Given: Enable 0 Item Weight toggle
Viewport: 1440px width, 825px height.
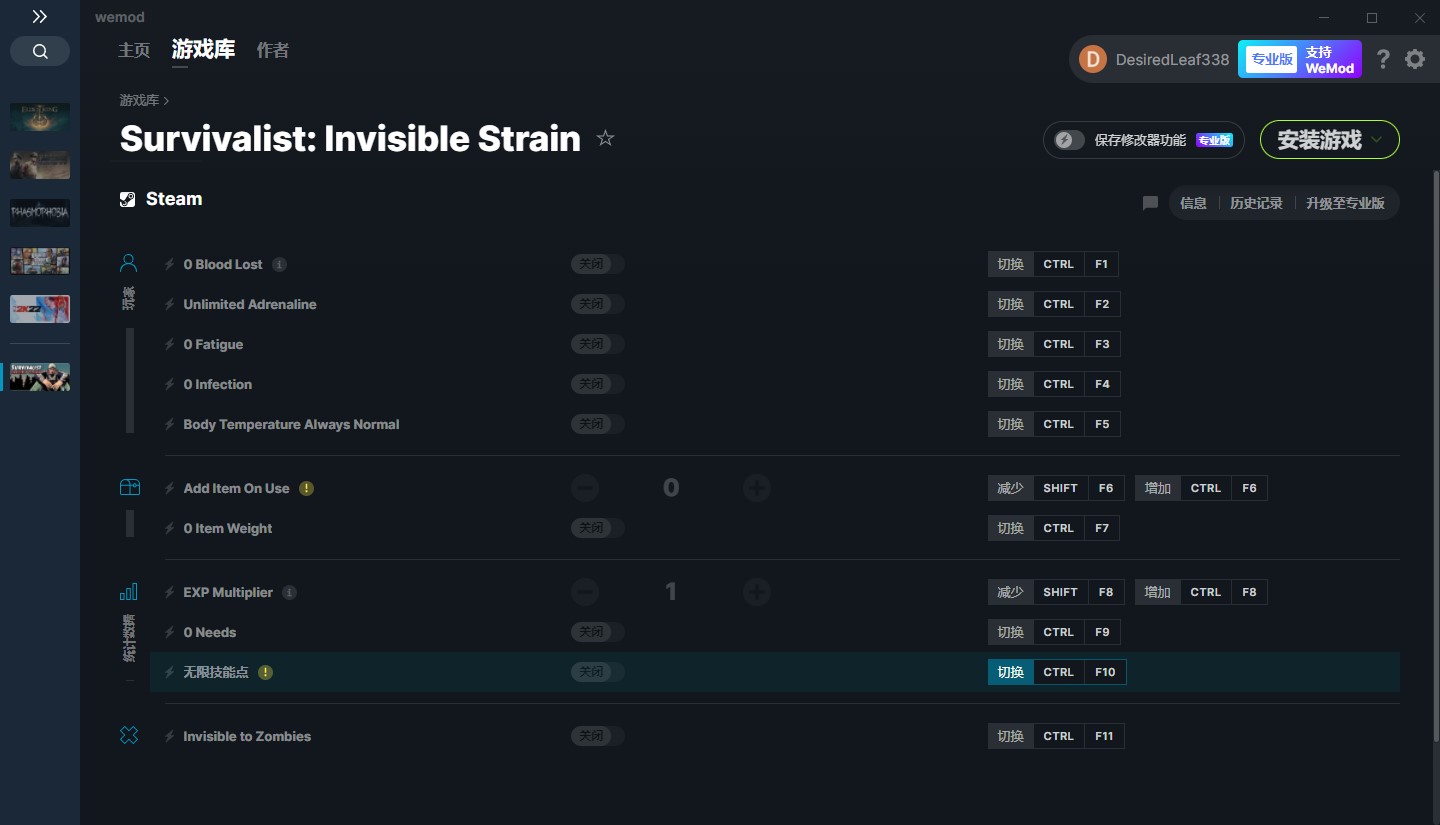Looking at the screenshot, I should (598, 528).
